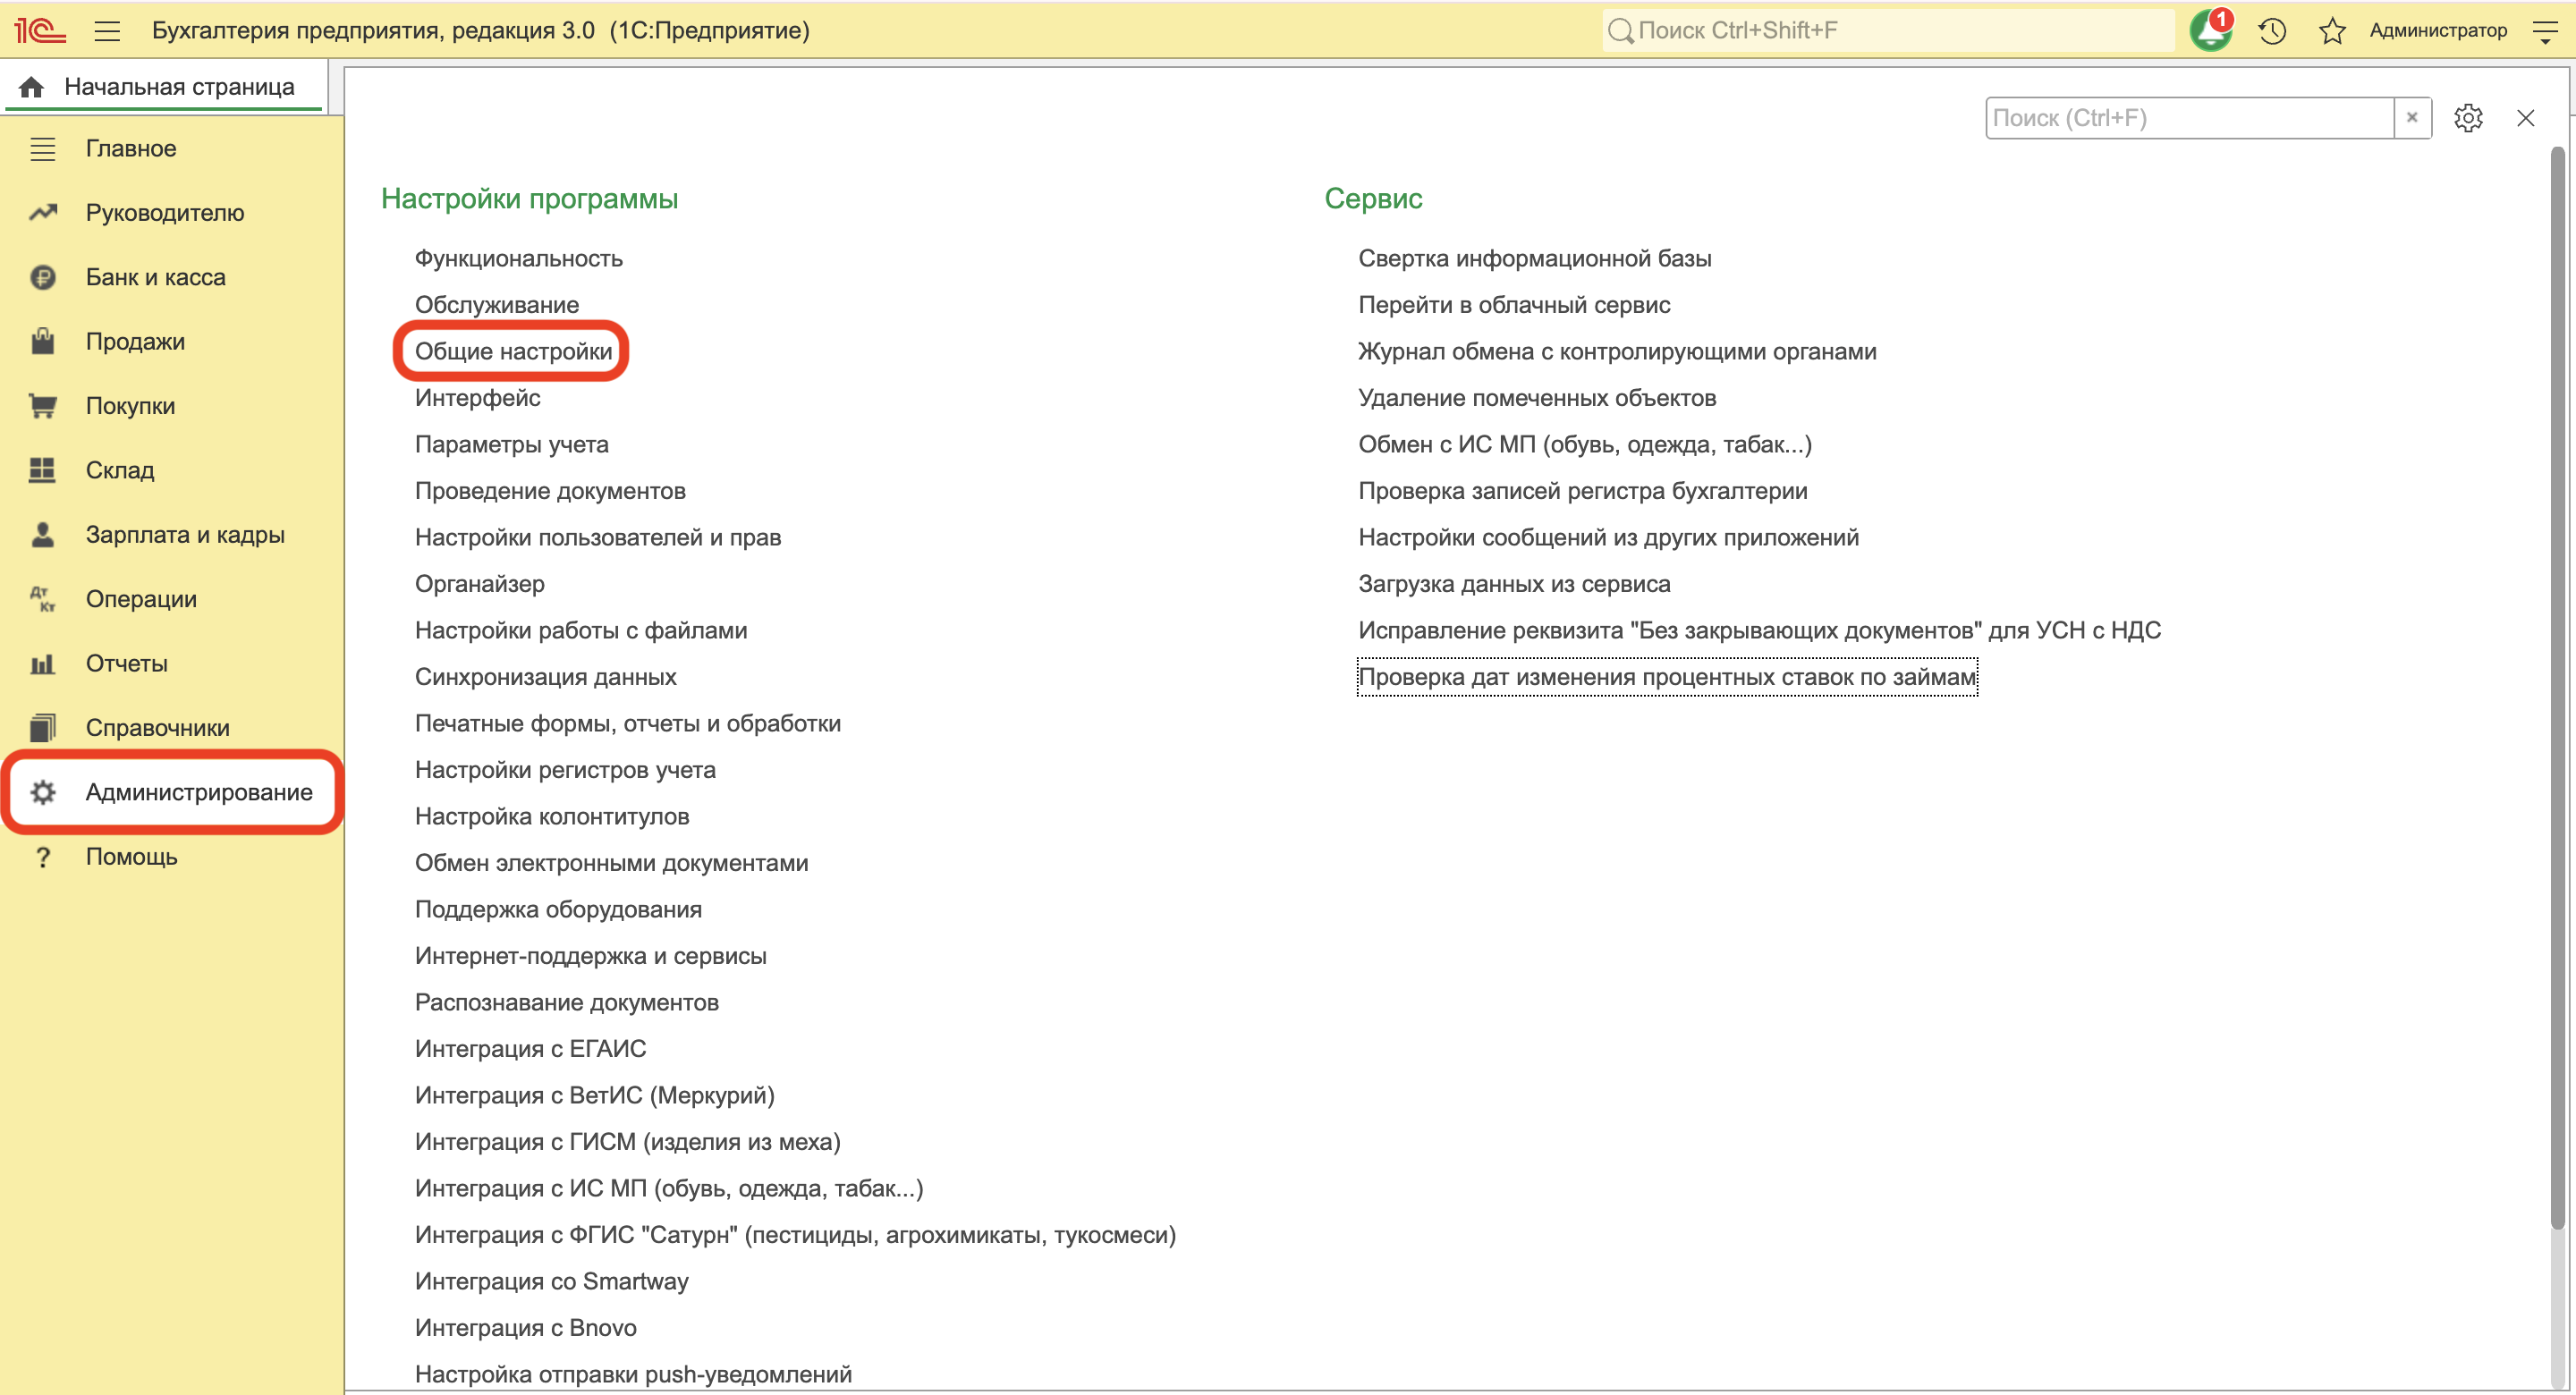Open the Общие настройки link
This screenshot has height=1395, width=2576.
[513, 351]
